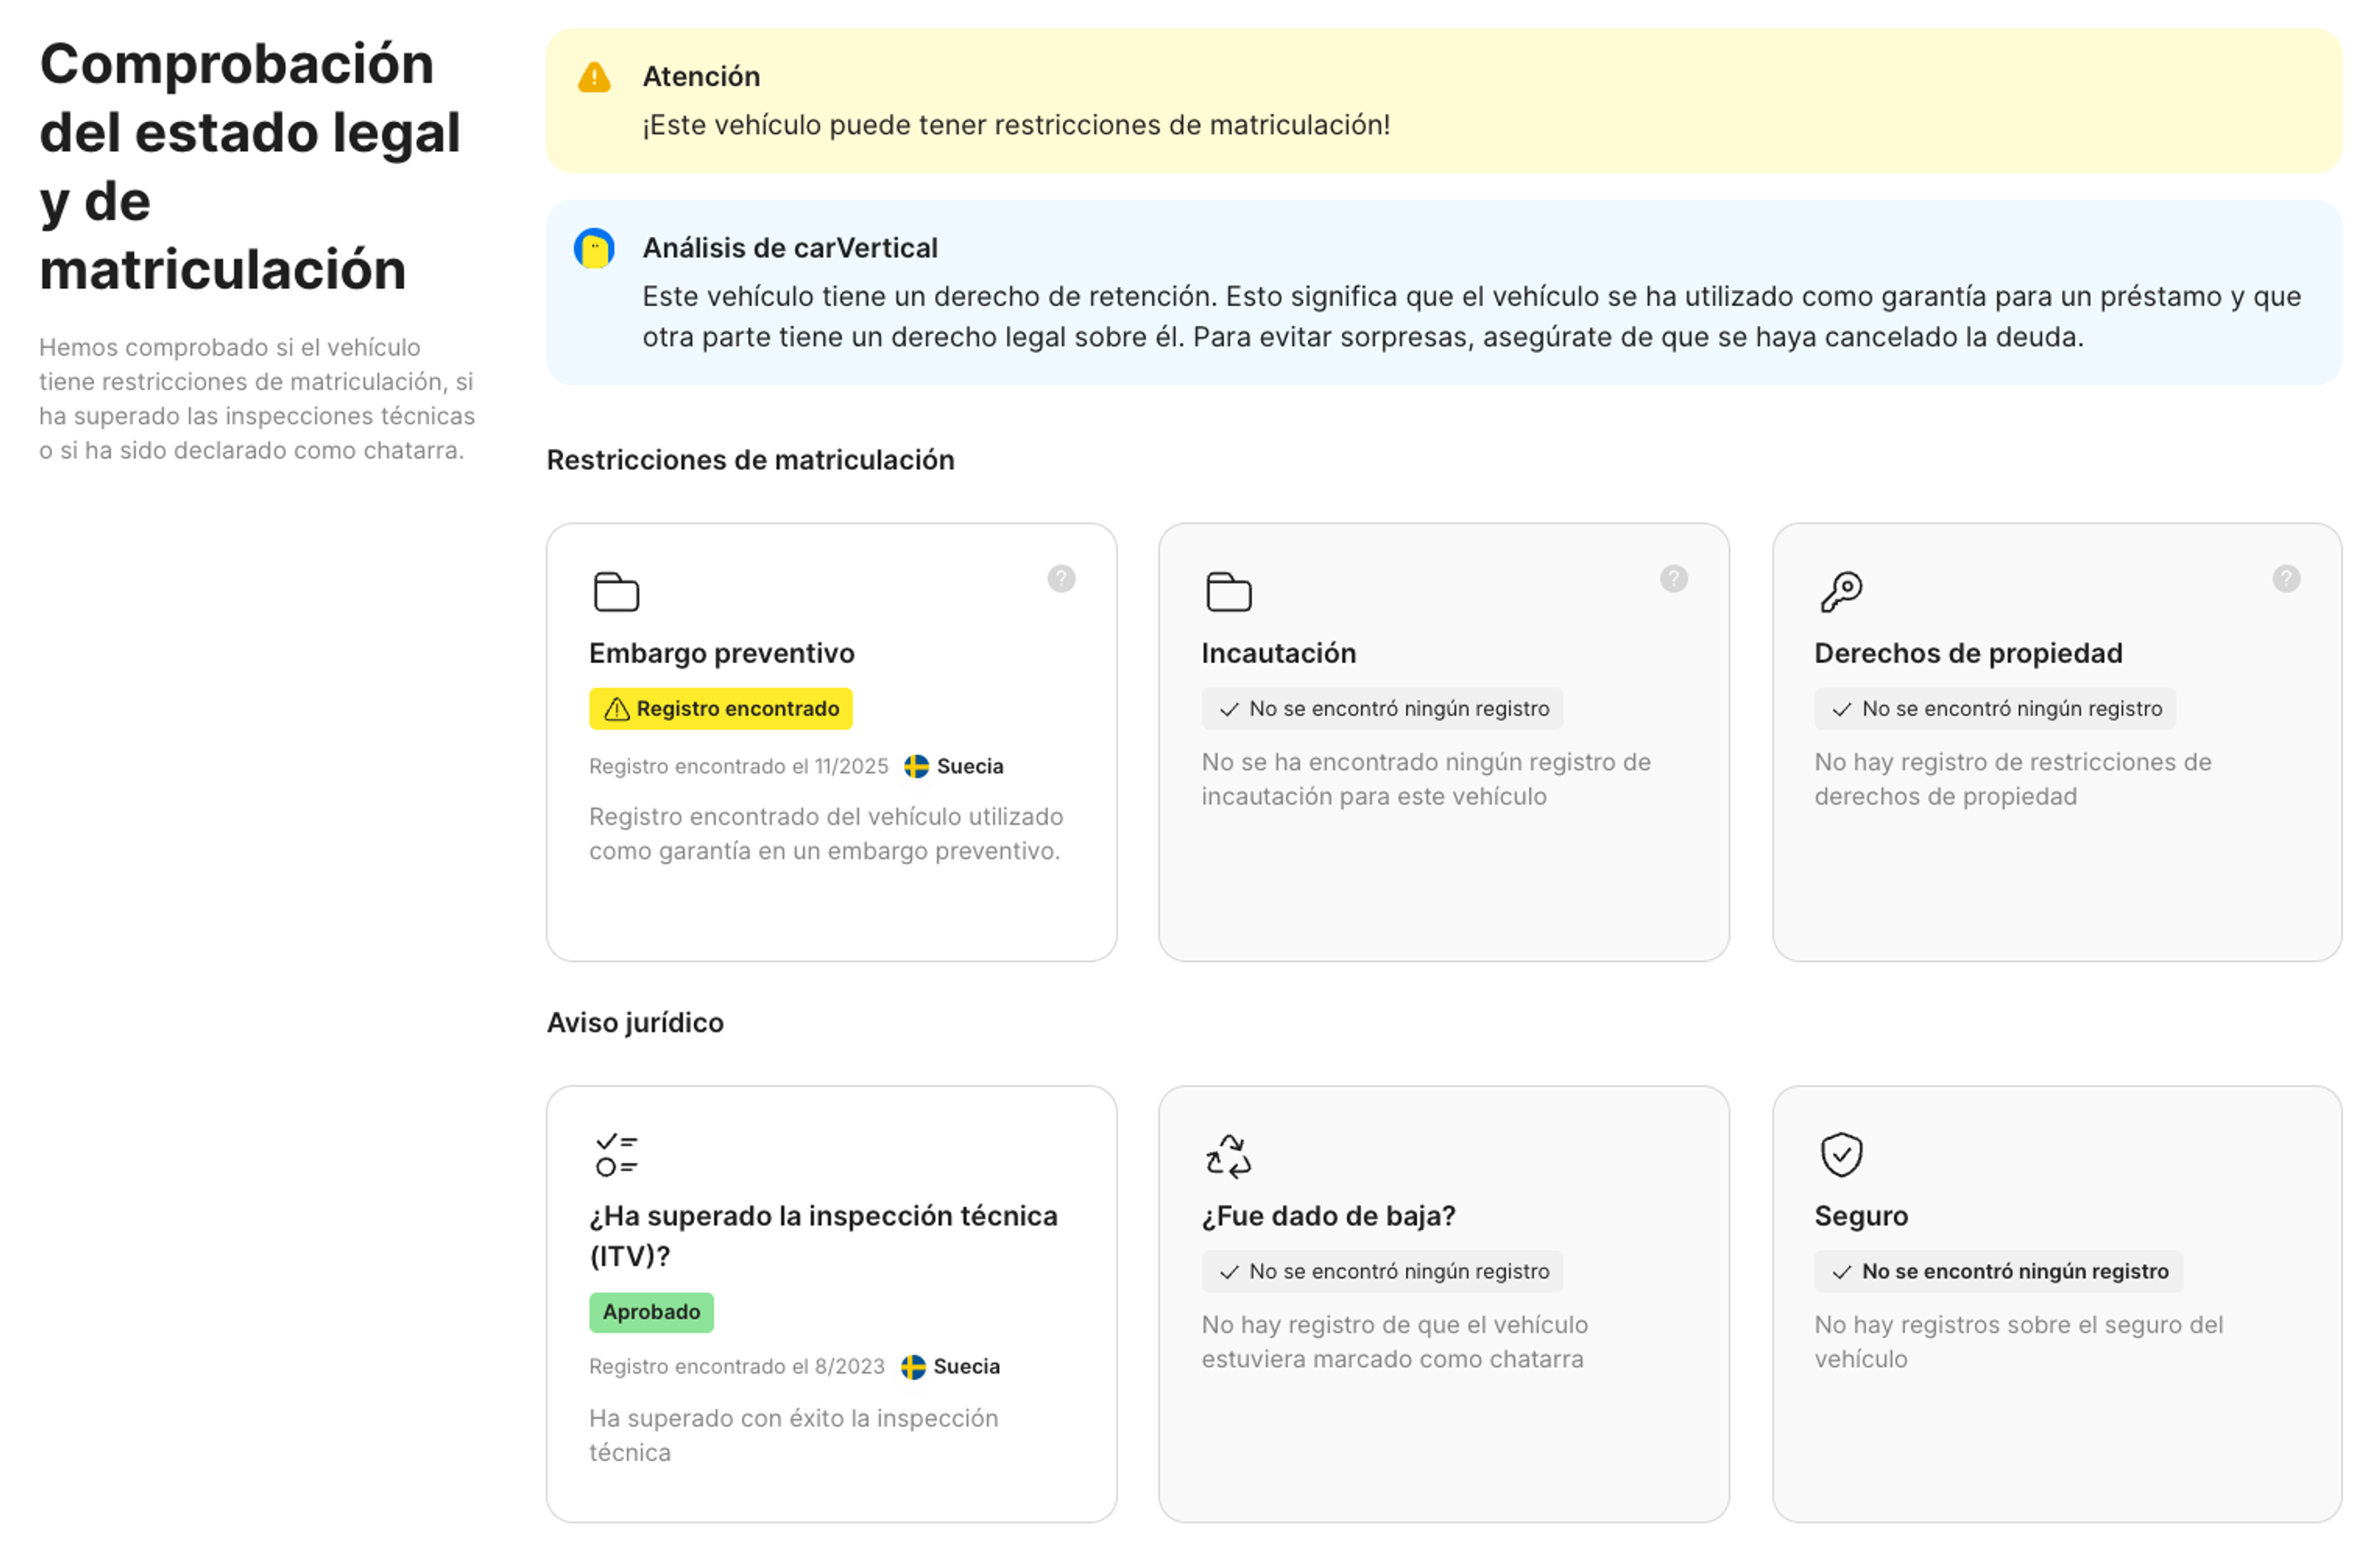Image resolution: width=2380 pixels, height=1554 pixels.
Task: Click the Seguro 'No se encontró ningún registro' badge
Action: [x=1998, y=1271]
